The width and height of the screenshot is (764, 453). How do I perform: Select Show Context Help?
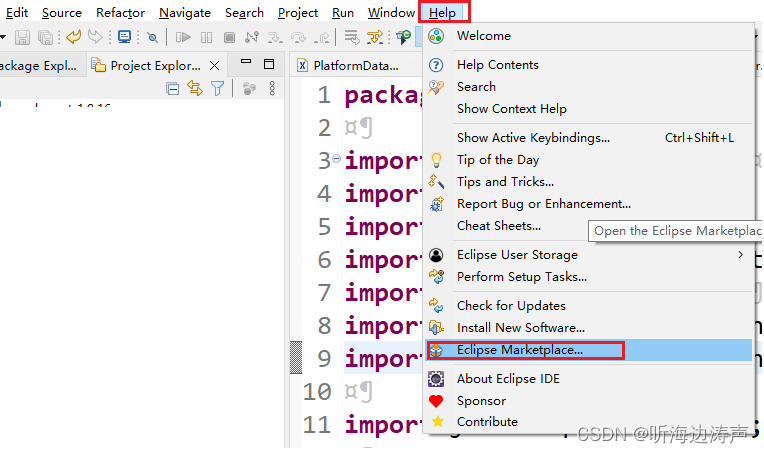589,109
